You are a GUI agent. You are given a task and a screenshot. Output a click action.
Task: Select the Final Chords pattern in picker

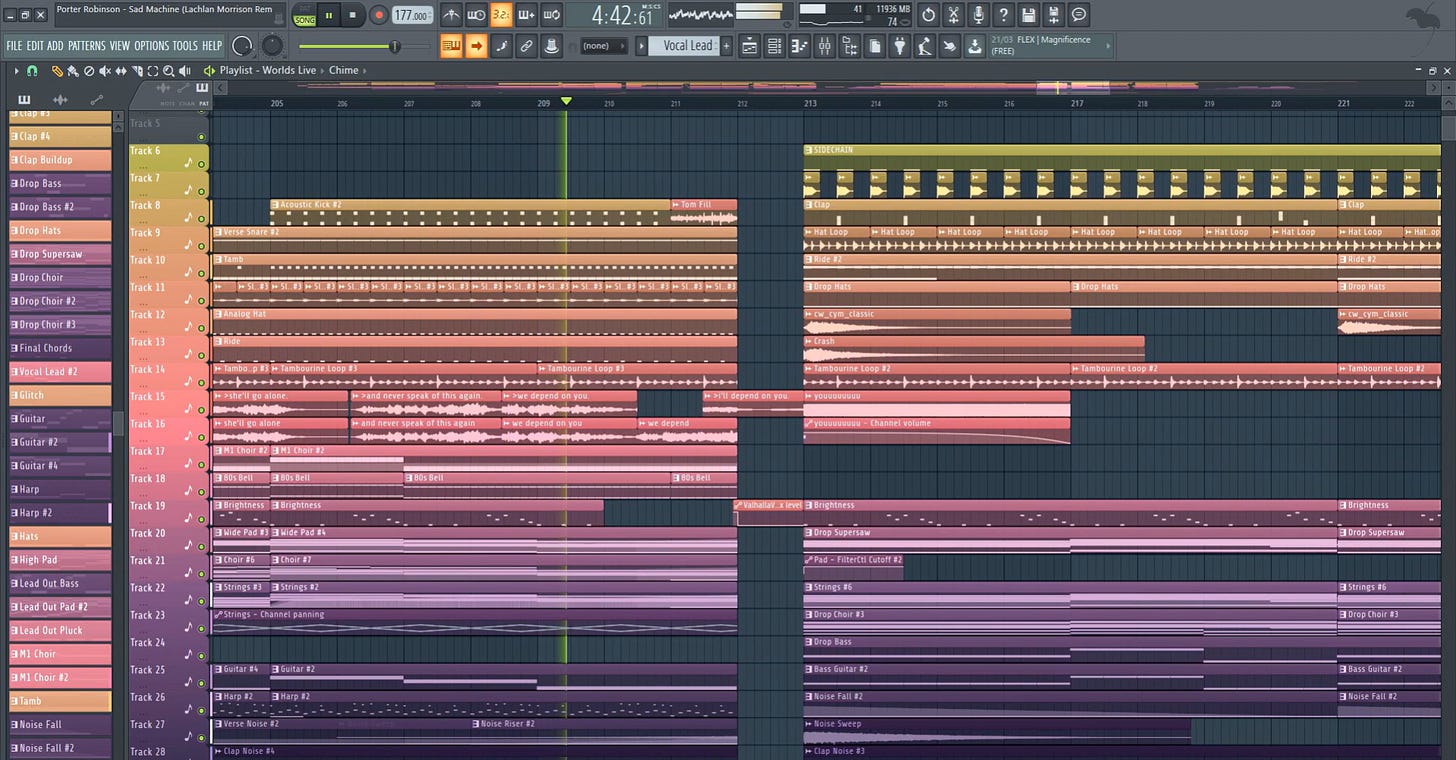pos(60,348)
